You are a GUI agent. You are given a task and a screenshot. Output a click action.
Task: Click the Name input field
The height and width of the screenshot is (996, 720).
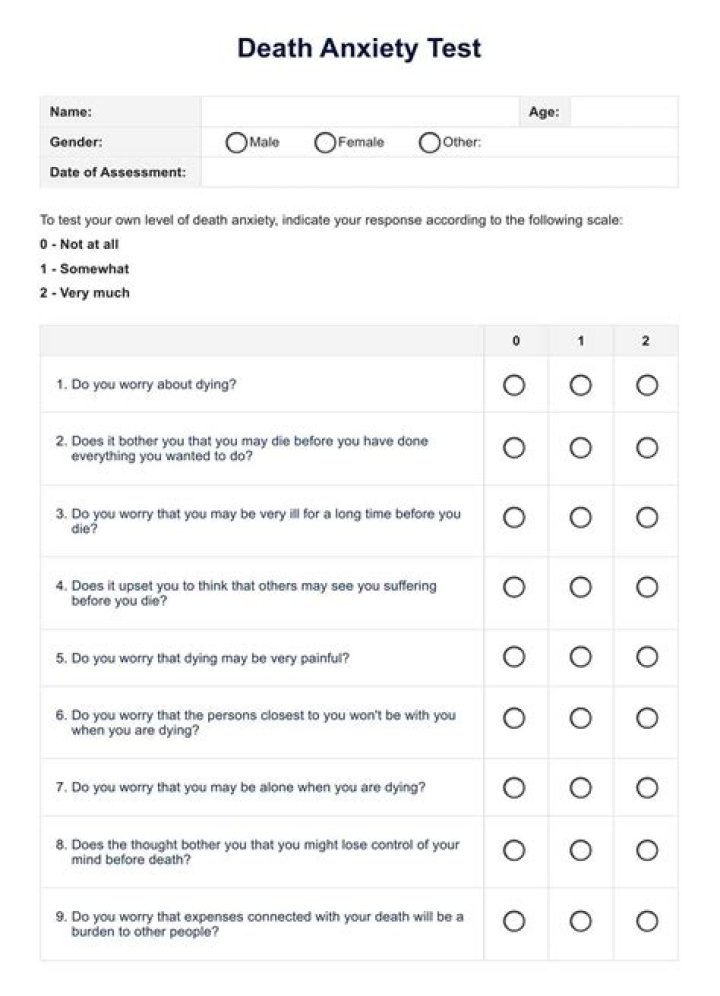point(360,112)
